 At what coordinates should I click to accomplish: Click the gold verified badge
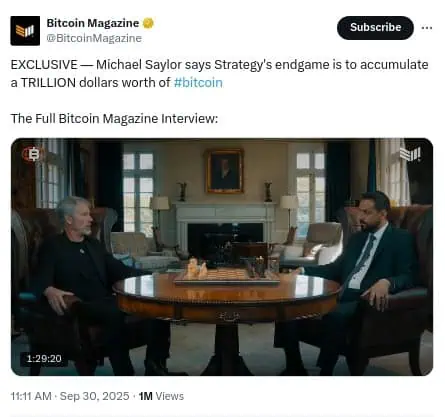(x=148, y=23)
